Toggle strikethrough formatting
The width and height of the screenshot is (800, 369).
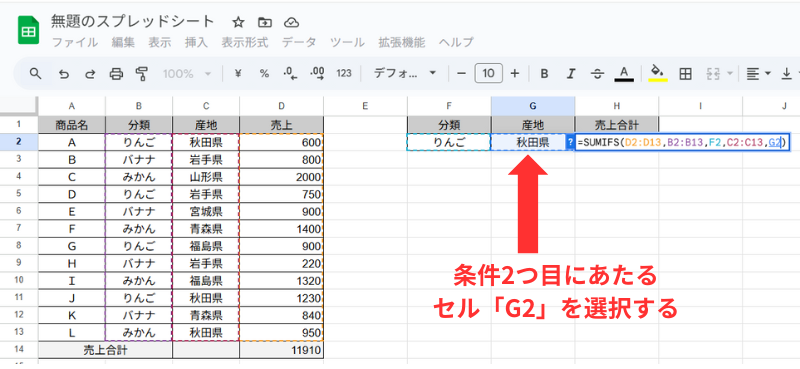pos(597,73)
